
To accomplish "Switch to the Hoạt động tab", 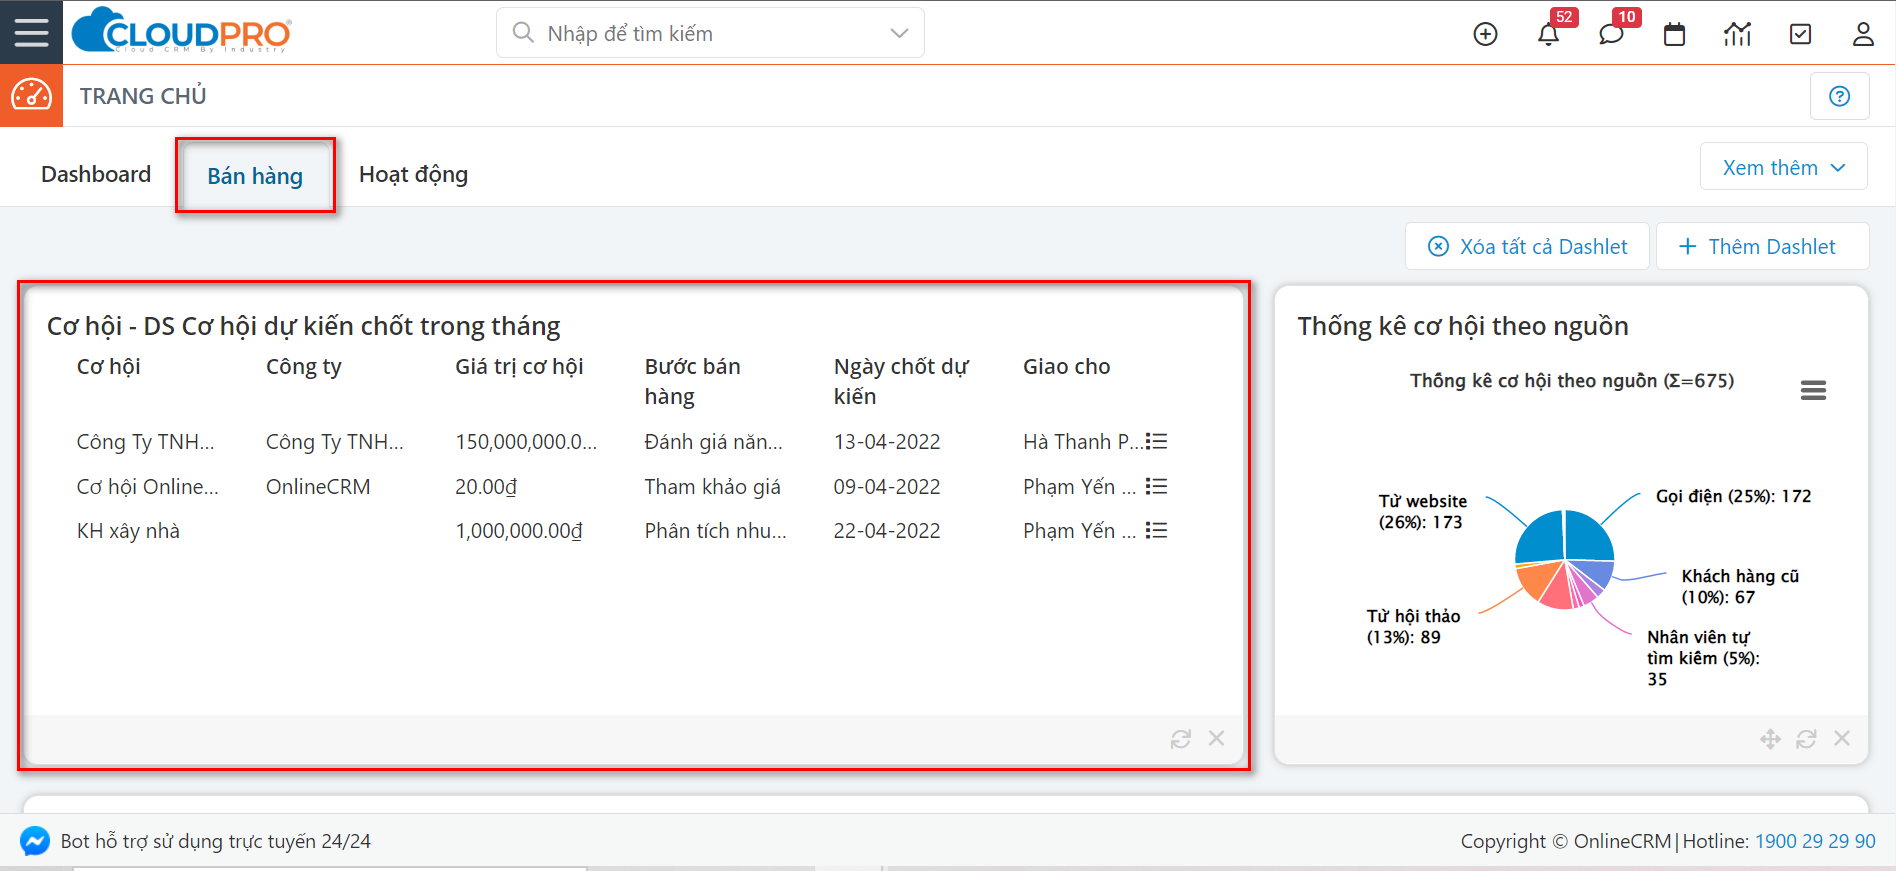I will 413,174.
